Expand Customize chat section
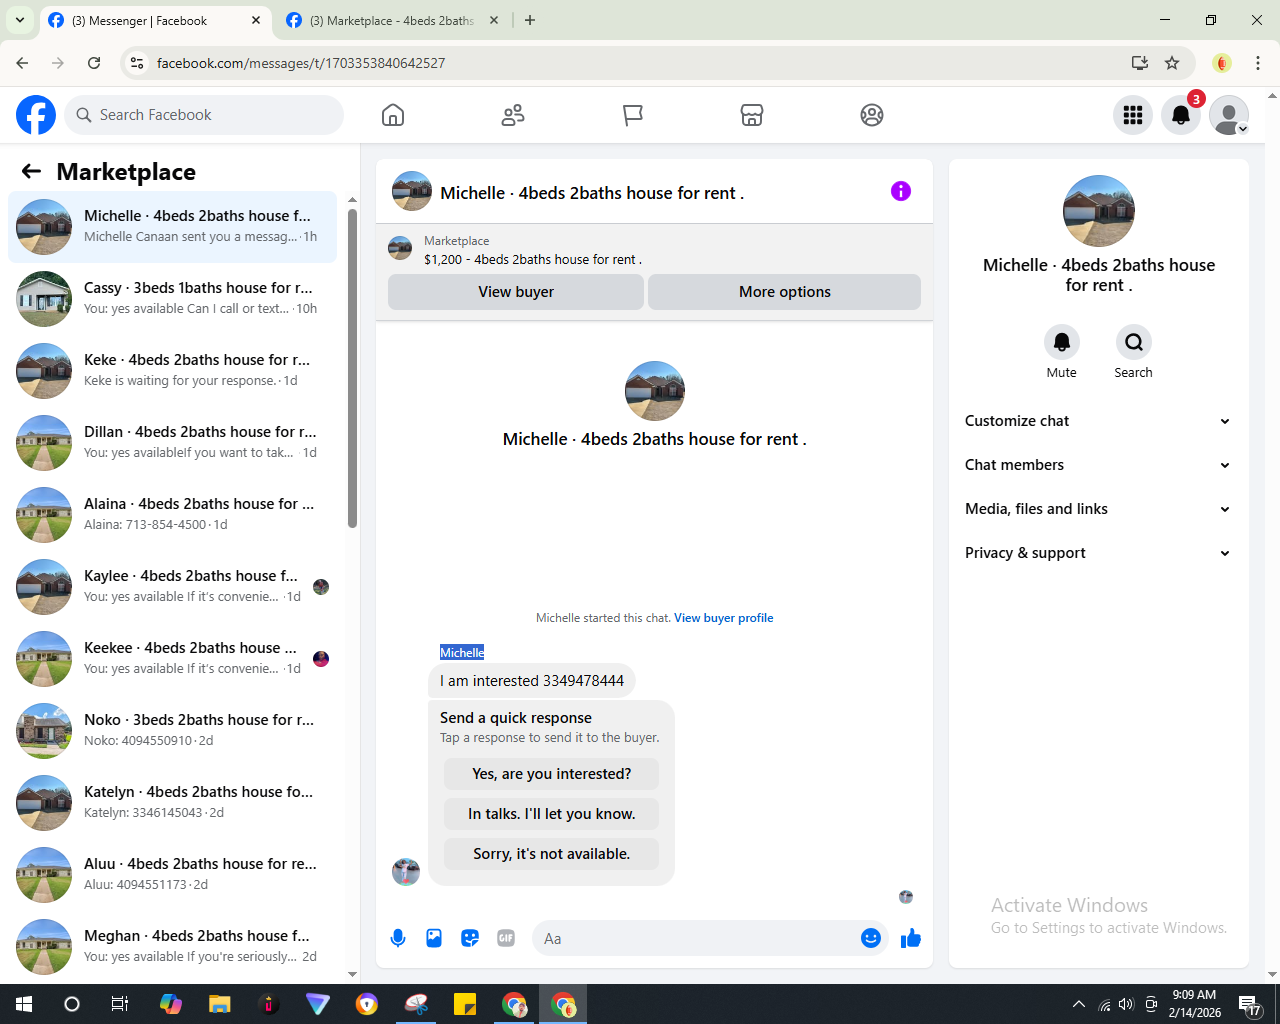The width and height of the screenshot is (1280, 1024). click(x=1098, y=421)
